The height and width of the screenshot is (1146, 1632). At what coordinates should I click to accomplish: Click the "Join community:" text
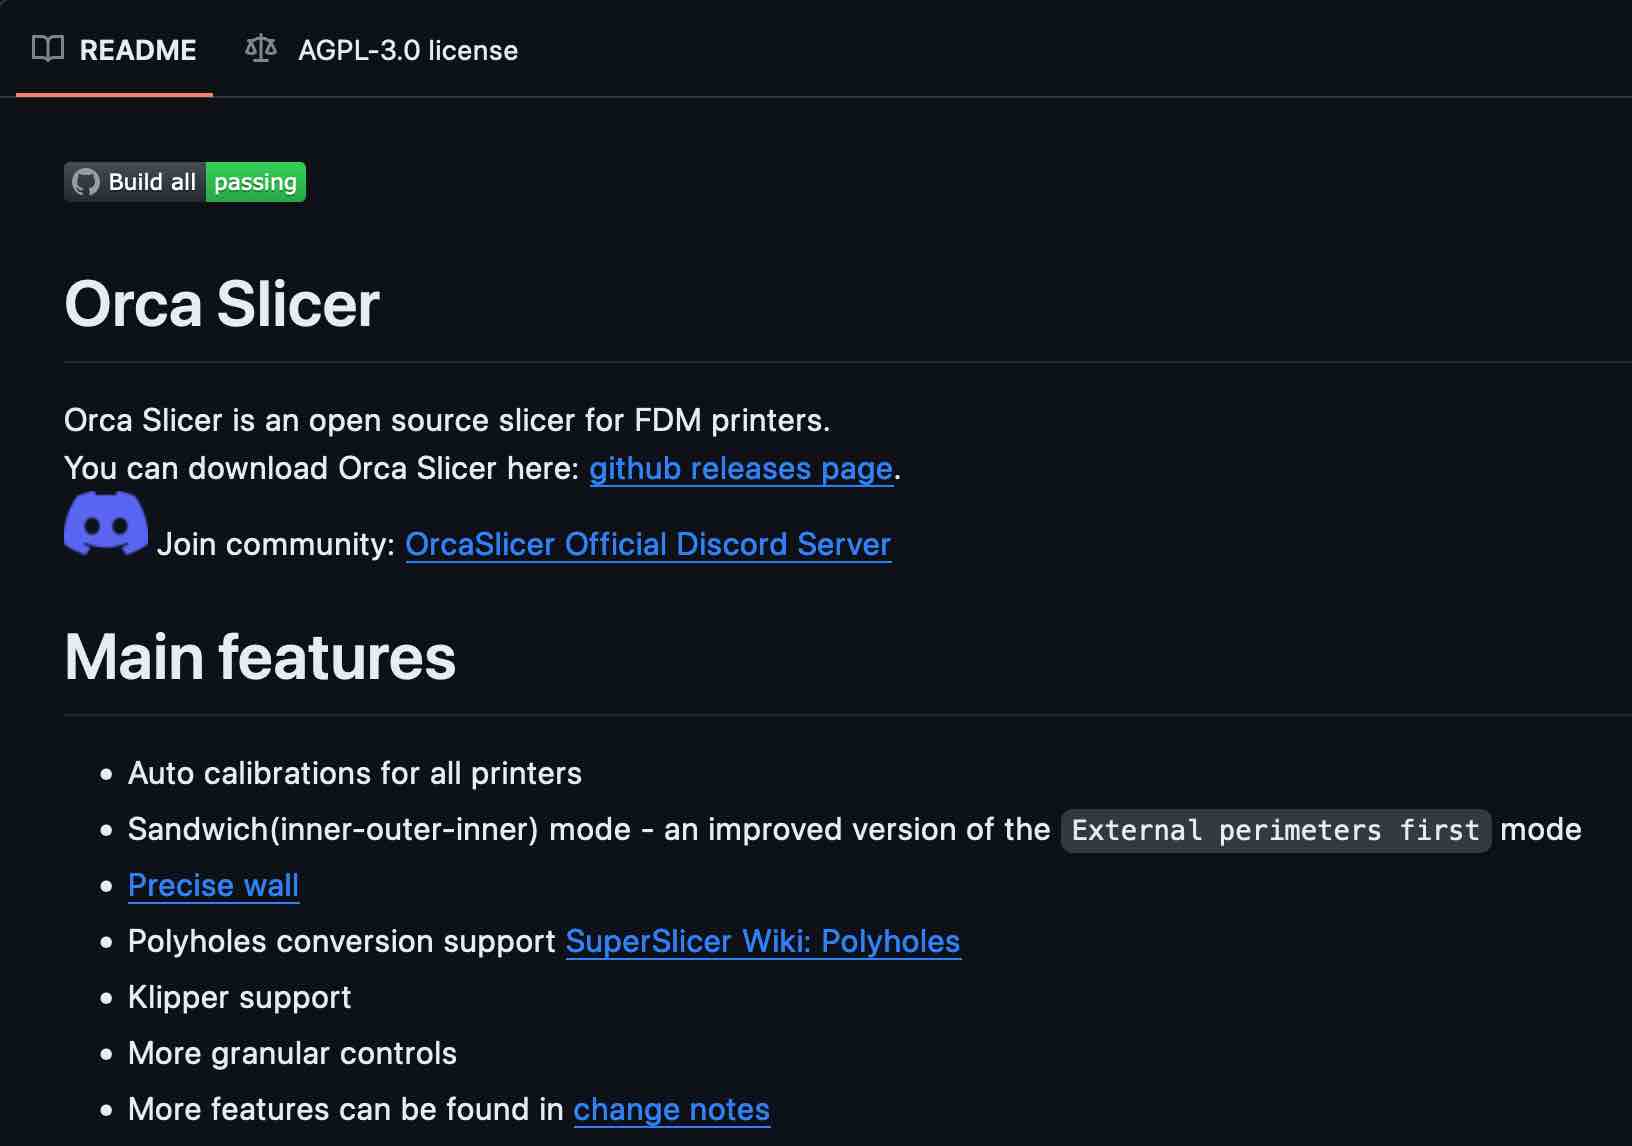tap(276, 544)
